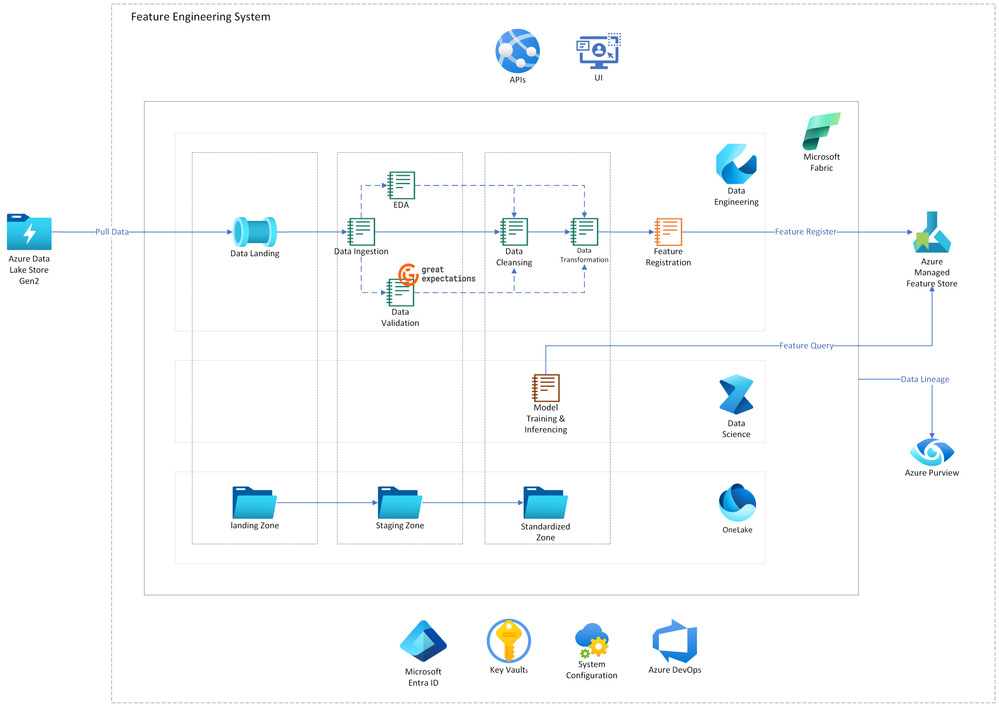Screen dimensions: 999x707
Task: Click the Staging Zone text label
Action: point(399,526)
